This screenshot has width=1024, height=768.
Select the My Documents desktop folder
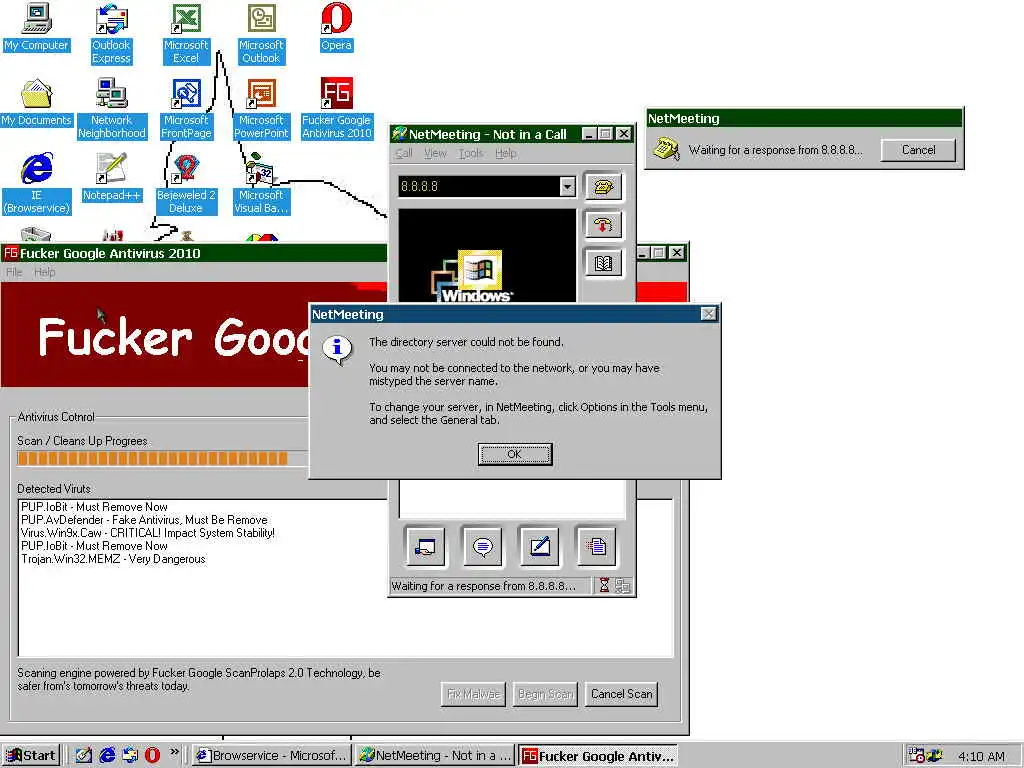(36, 103)
